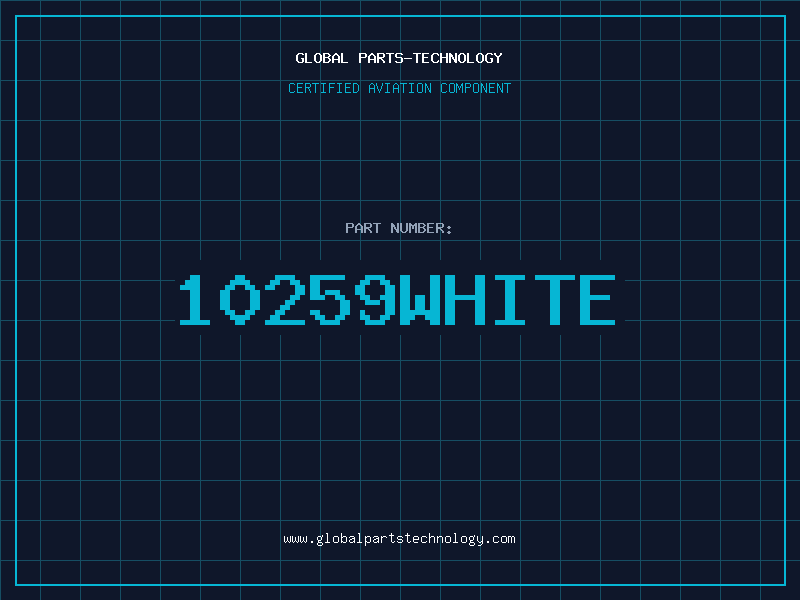Click the GLOBAL PARTS-TECHNOLOGY heading
The width and height of the screenshot is (800, 600).
pos(399,58)
